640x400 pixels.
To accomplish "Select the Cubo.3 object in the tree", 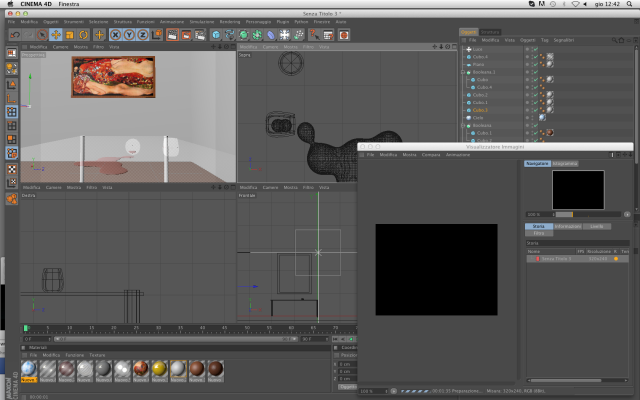I will tap(480, 110).
